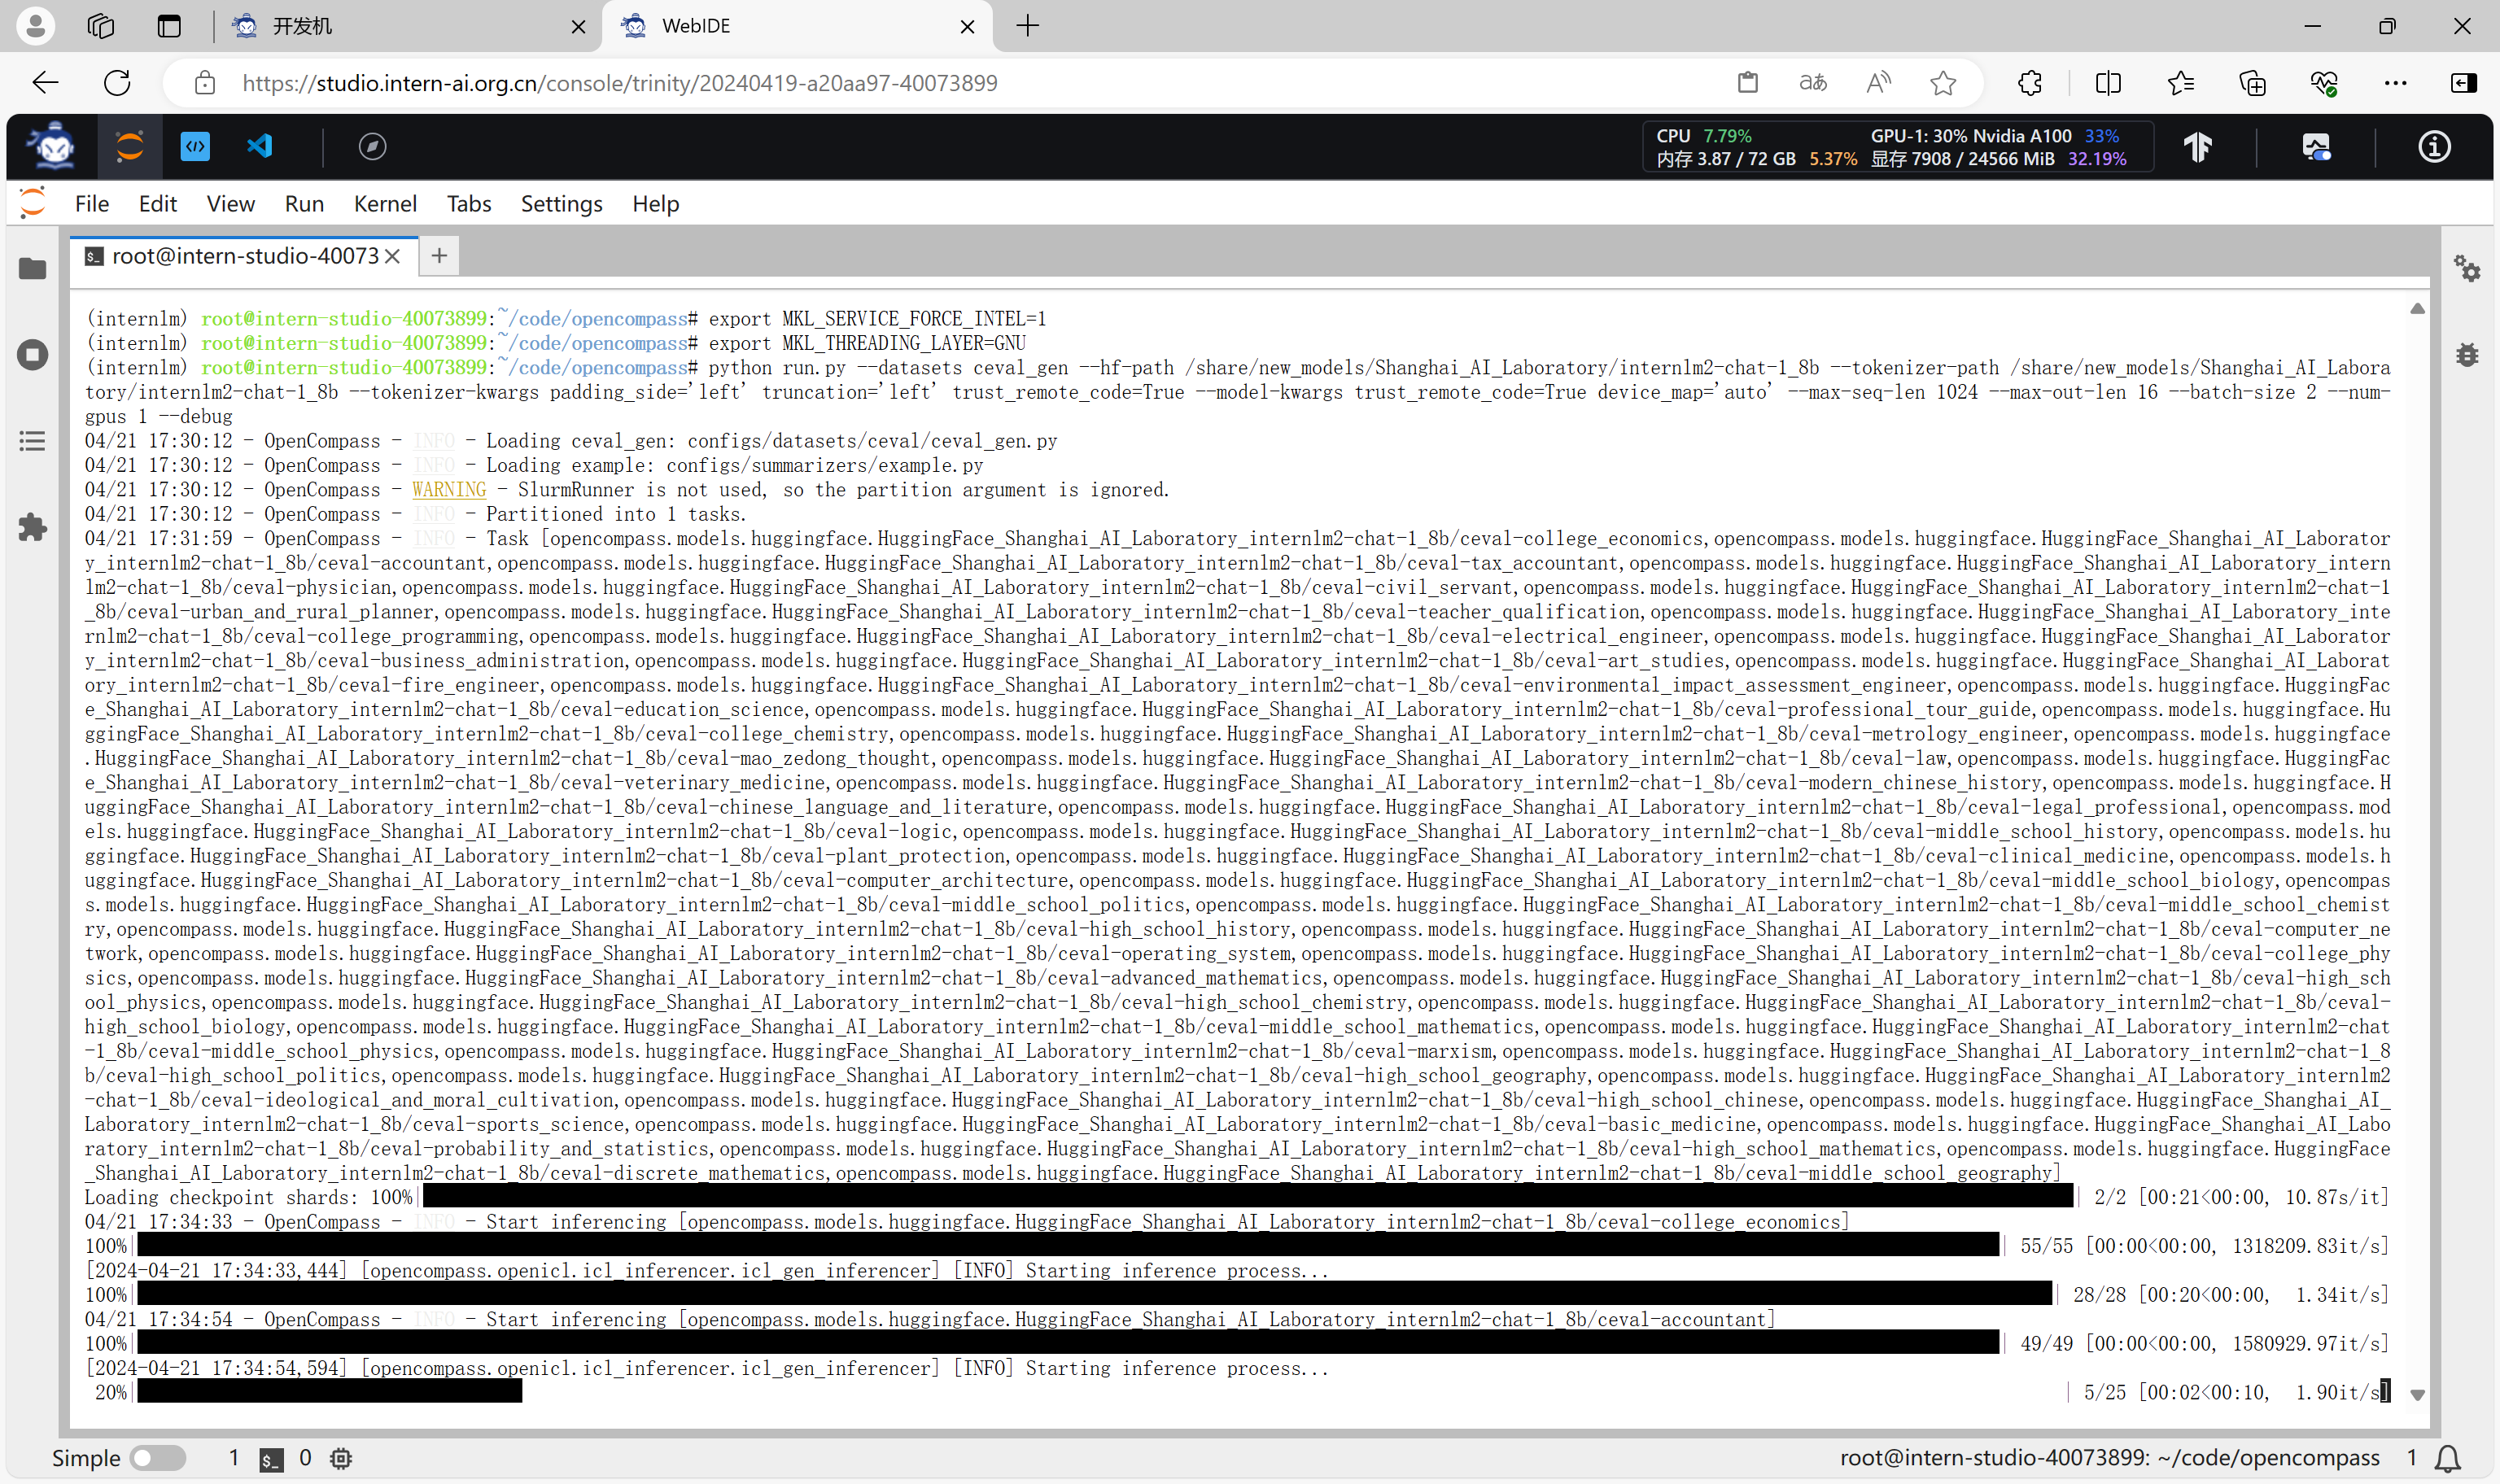Viewport: 2500px width, 1484px height.
Task: Open the View menu
Action: tap(230, 204)
